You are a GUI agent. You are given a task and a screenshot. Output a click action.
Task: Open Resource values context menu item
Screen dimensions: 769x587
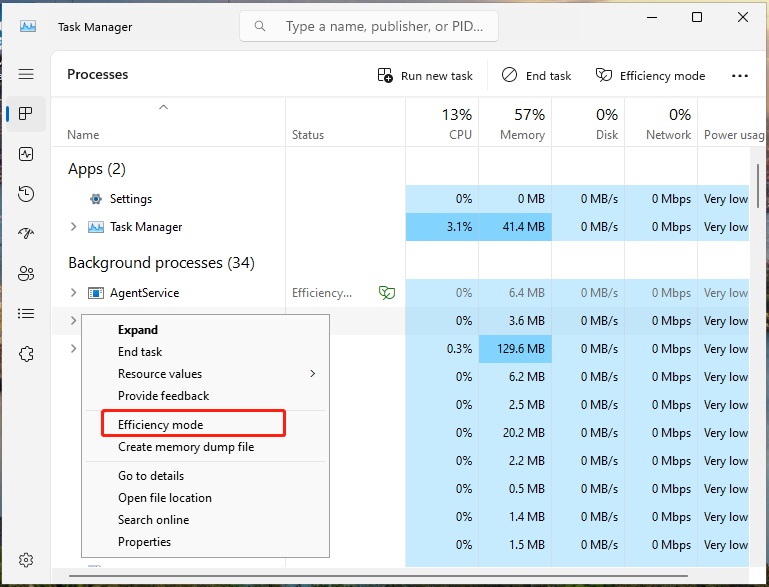(205, 374)
